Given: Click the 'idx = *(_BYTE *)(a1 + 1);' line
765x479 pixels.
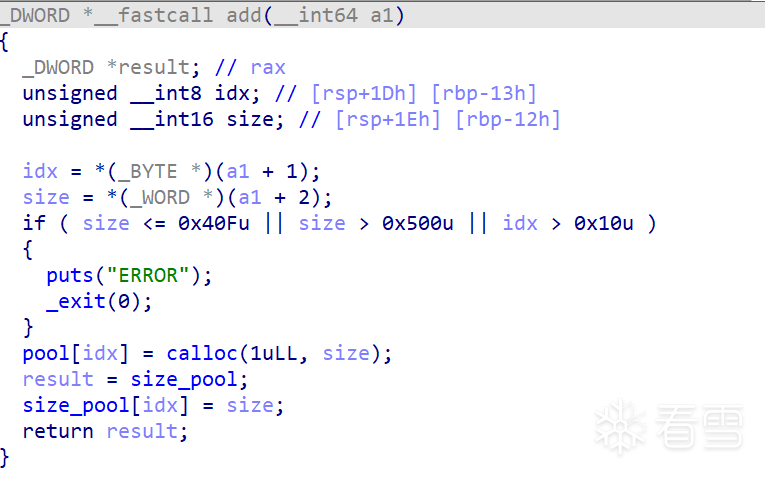Looking at the screenshot, I should 171,172.
